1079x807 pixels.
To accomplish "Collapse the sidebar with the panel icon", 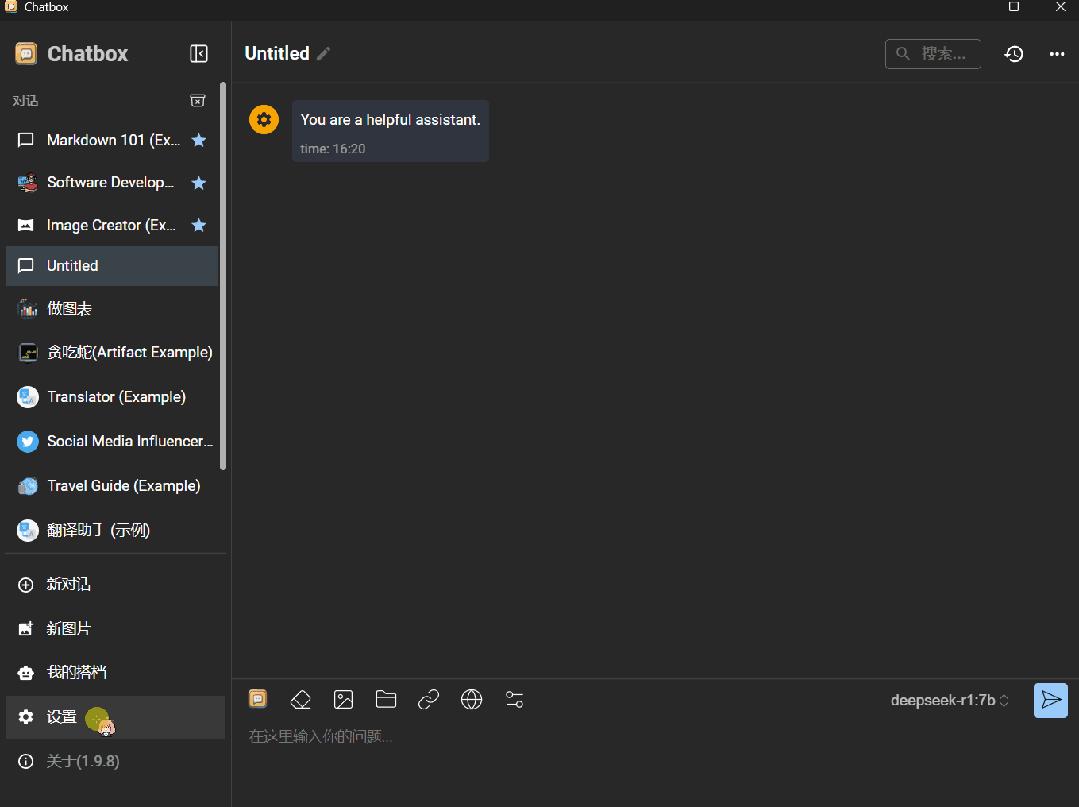I will click(199, 54).
